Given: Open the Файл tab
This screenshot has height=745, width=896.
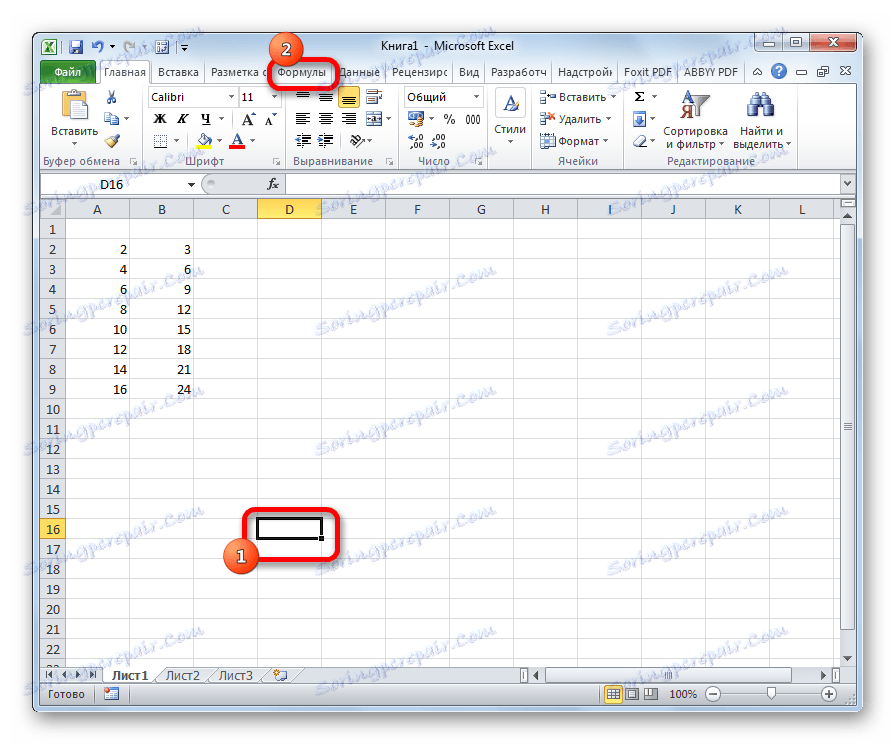Looking at the screenshot, I should coord(67,72).
